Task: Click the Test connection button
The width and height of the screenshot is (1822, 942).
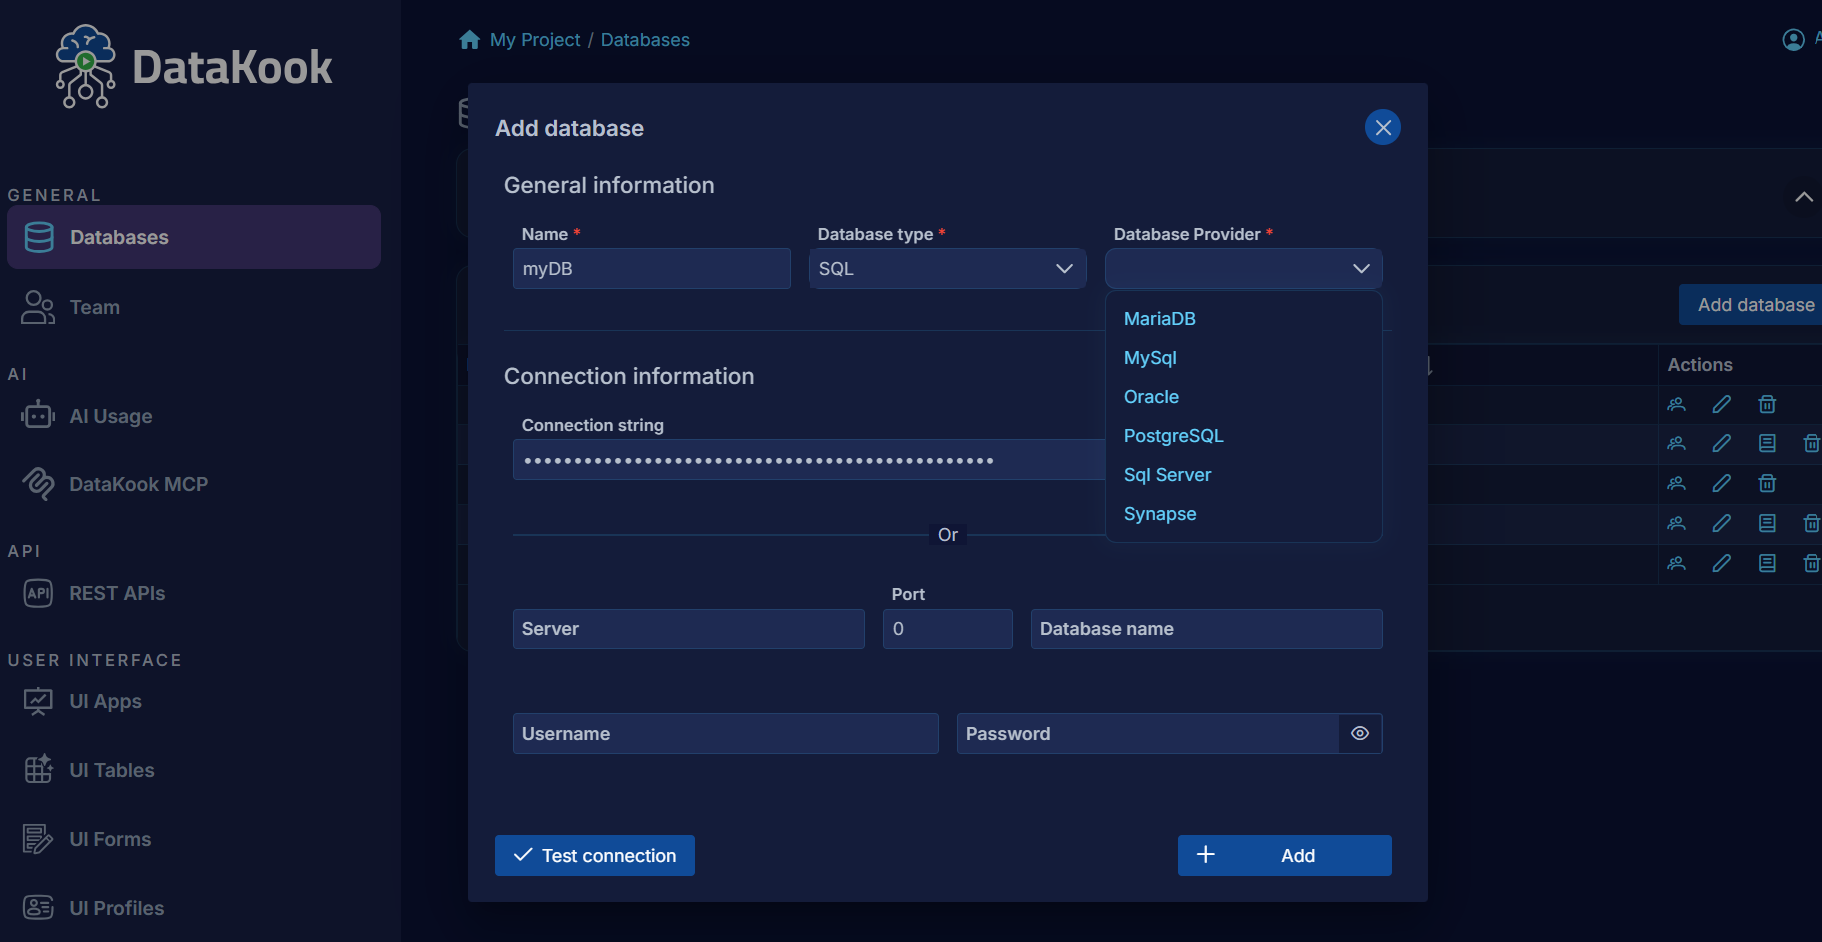Action: pyautogui.click(x=595, y=855)
